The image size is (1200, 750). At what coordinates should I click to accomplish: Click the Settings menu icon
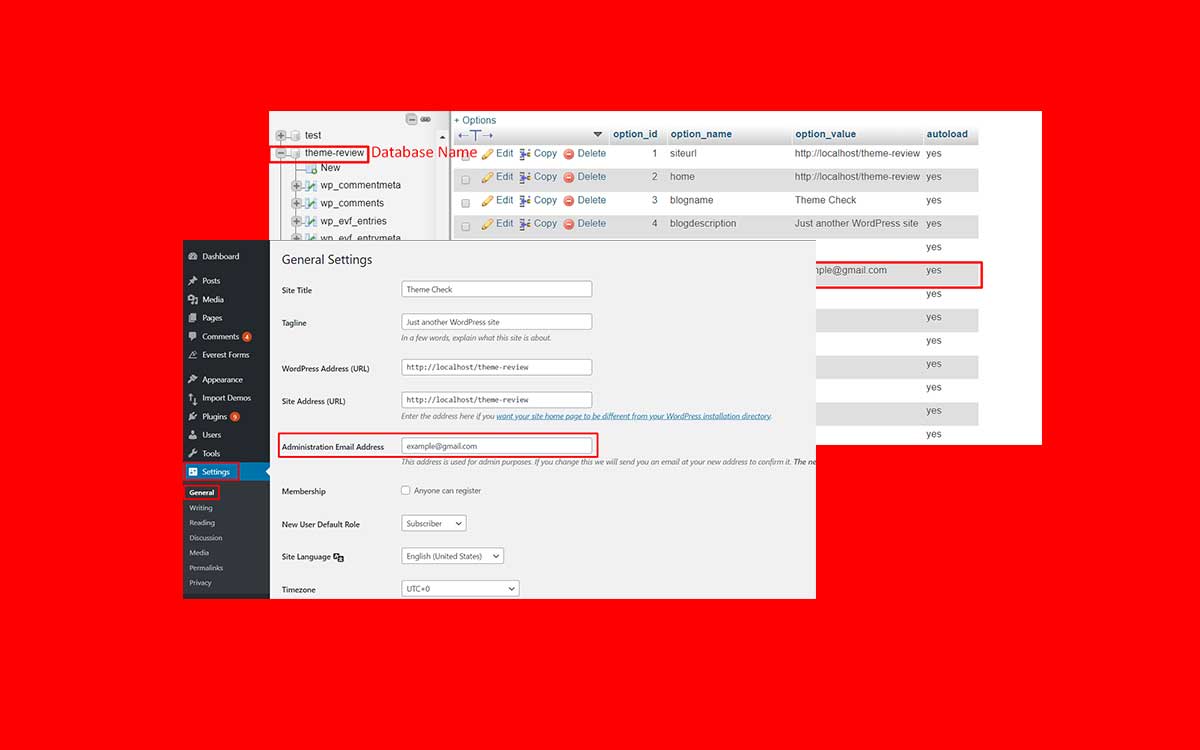click(x=192, y=472)
